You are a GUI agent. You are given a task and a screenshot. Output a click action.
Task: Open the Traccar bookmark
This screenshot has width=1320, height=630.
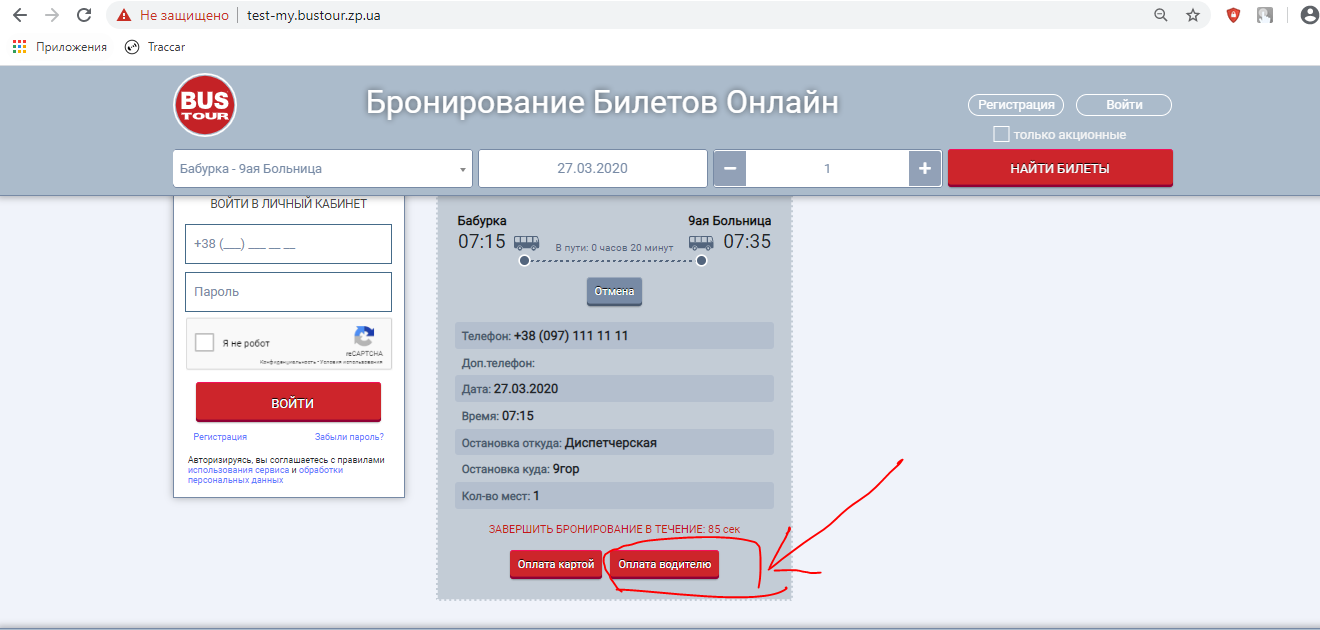click(x=155, y=47)
